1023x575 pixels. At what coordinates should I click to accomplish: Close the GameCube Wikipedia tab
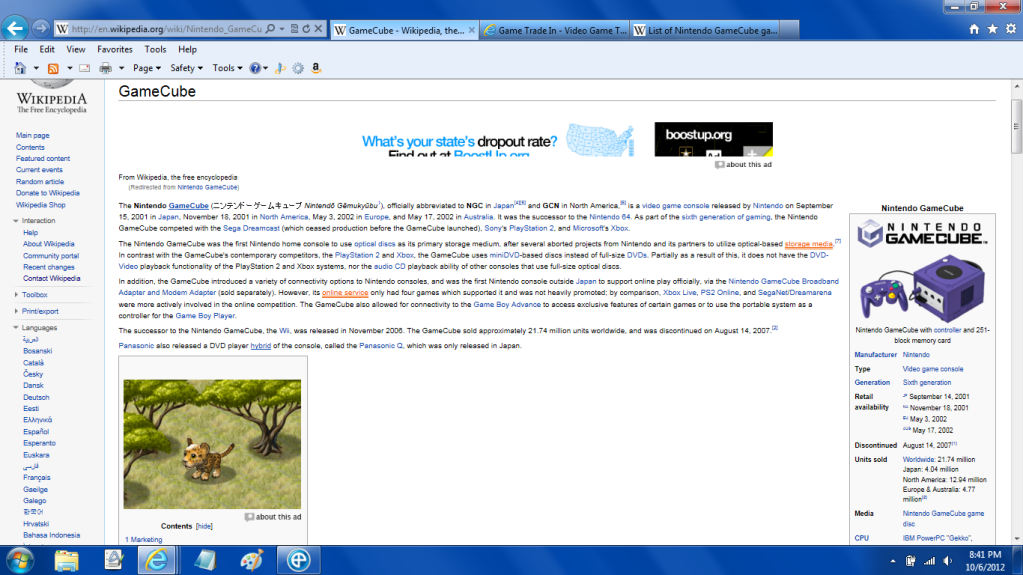click(472, 30)
